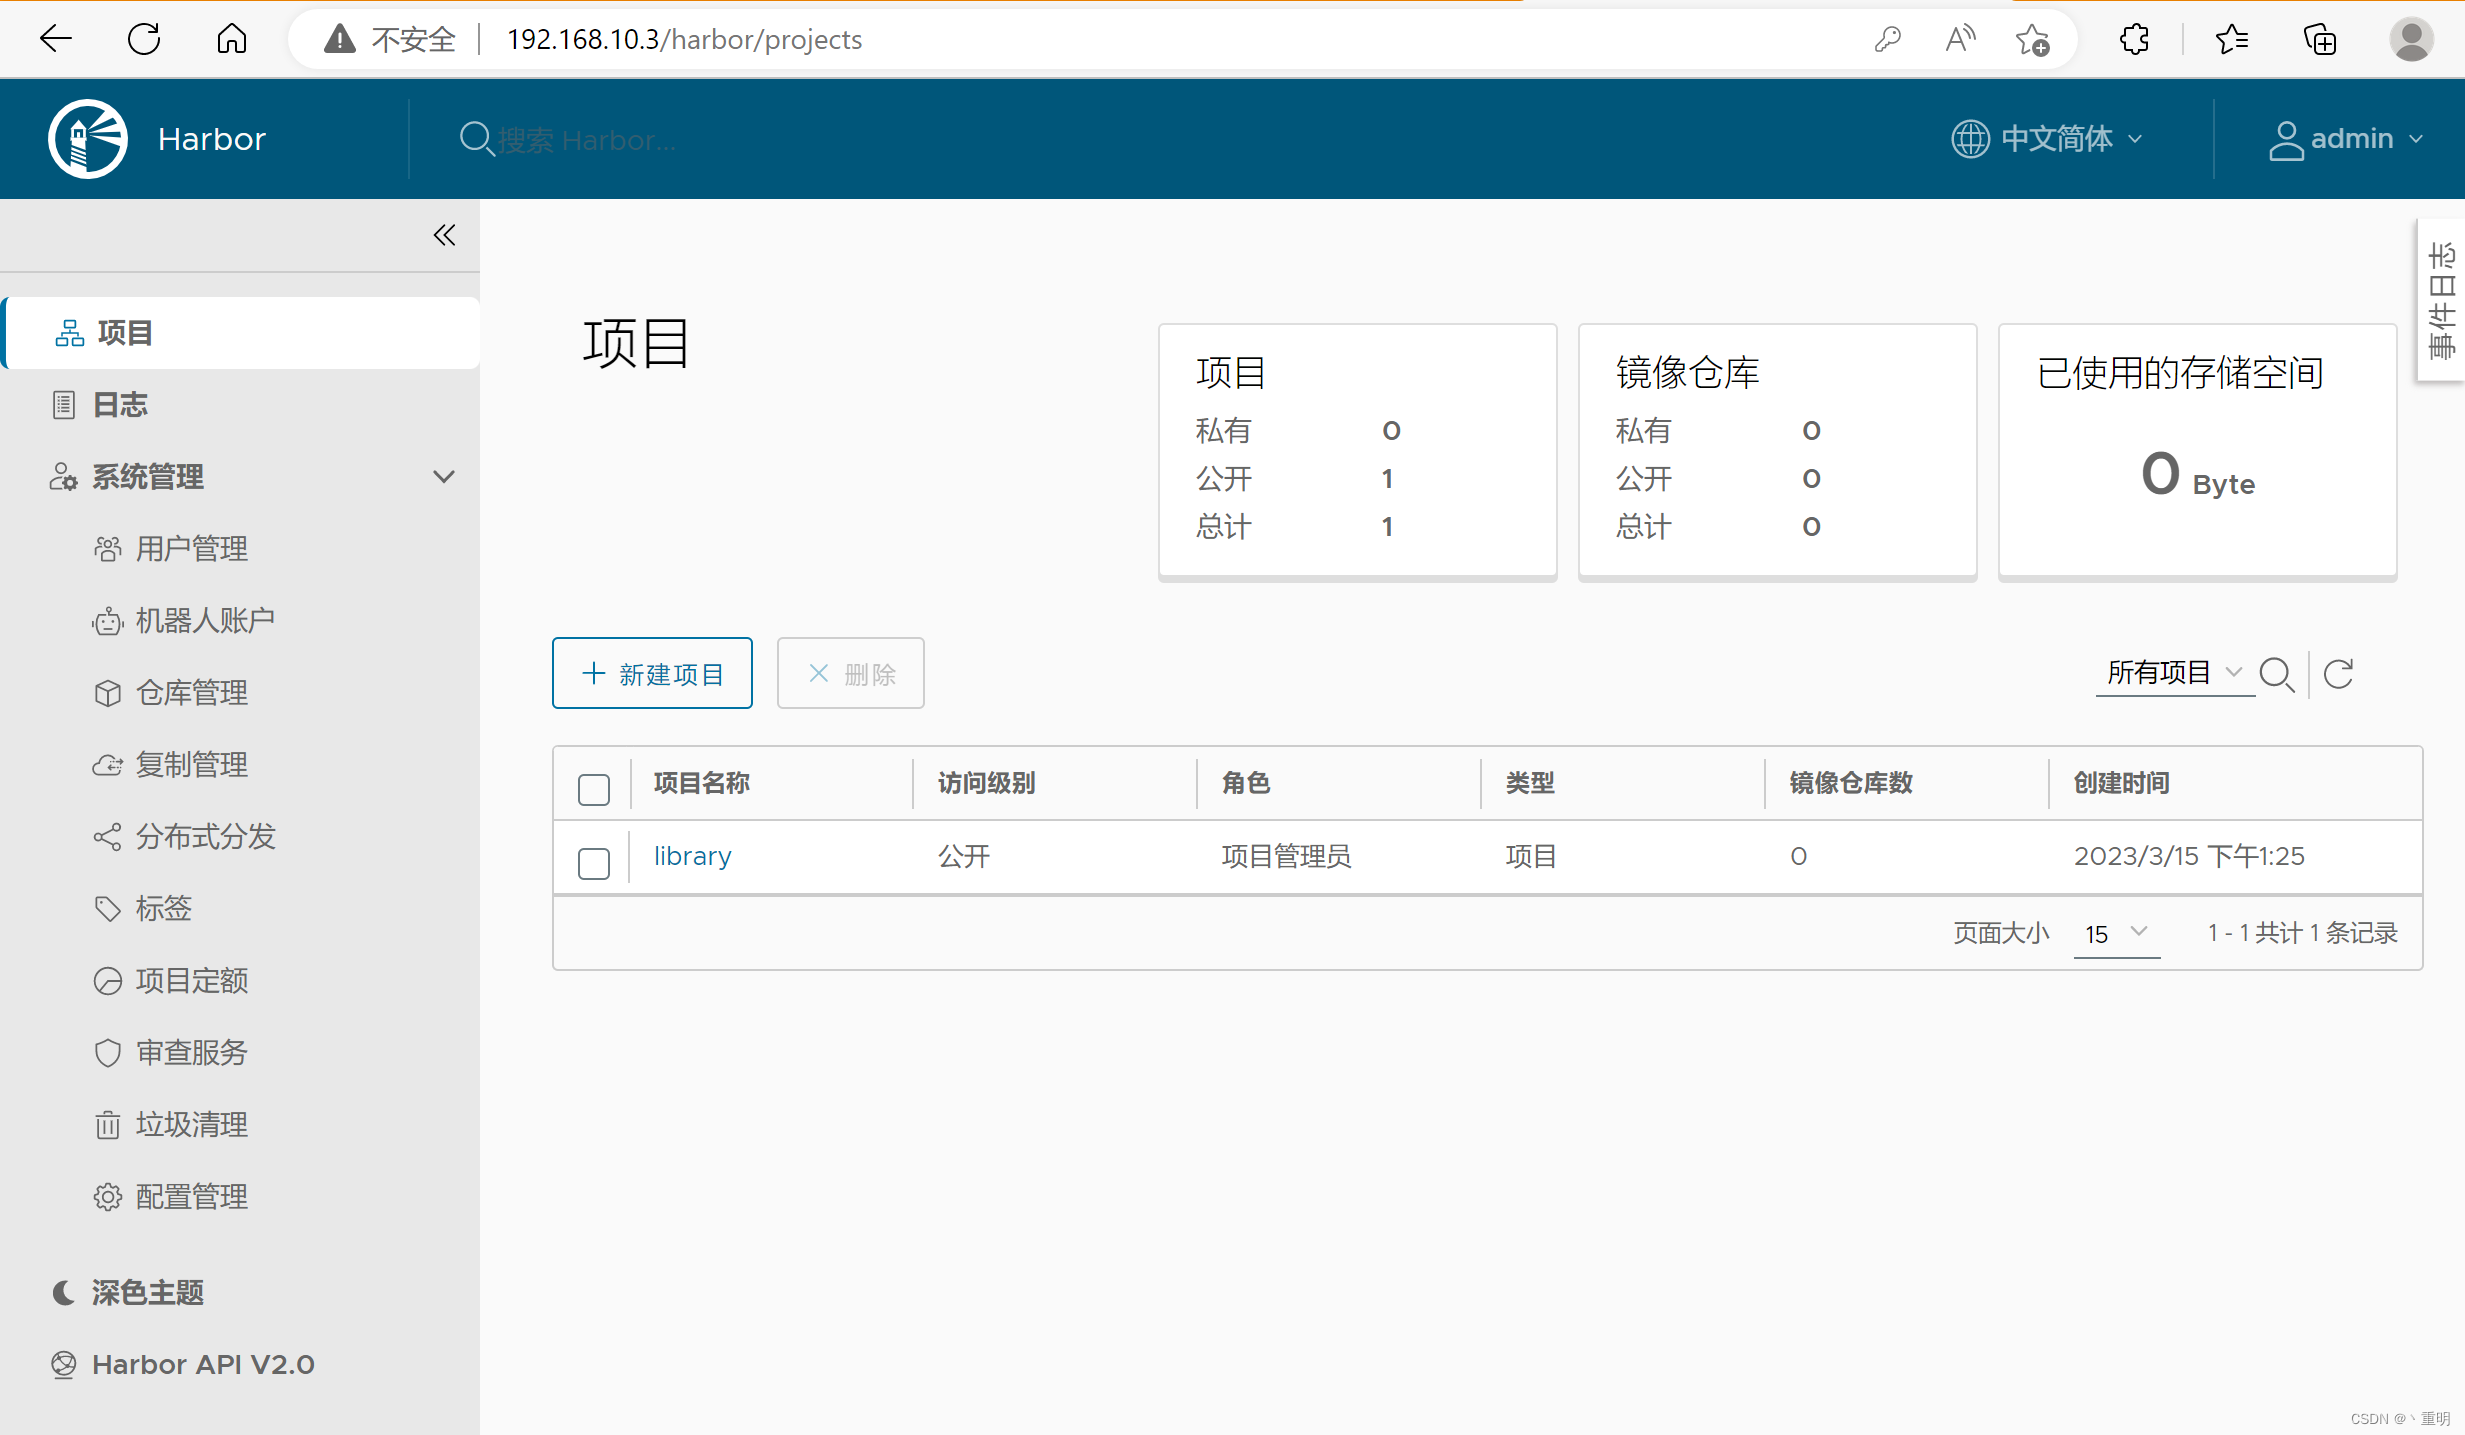Sort by the 创建时间 column header

click(2122, 783)
